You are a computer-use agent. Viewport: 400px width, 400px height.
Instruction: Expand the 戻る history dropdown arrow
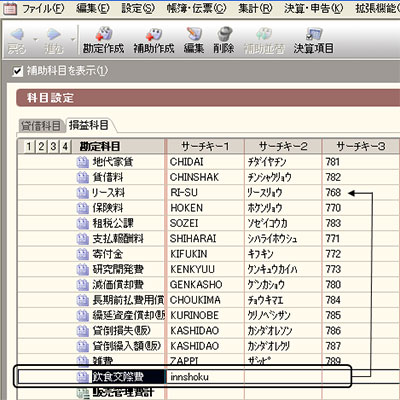35,40
